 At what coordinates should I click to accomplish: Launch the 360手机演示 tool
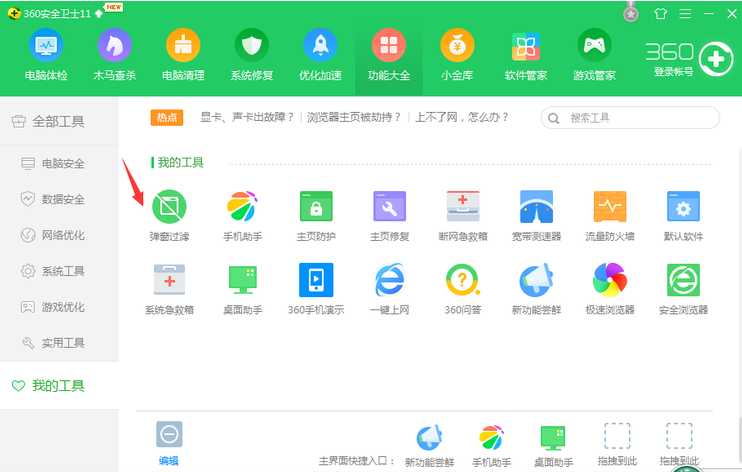click(316, 289)
